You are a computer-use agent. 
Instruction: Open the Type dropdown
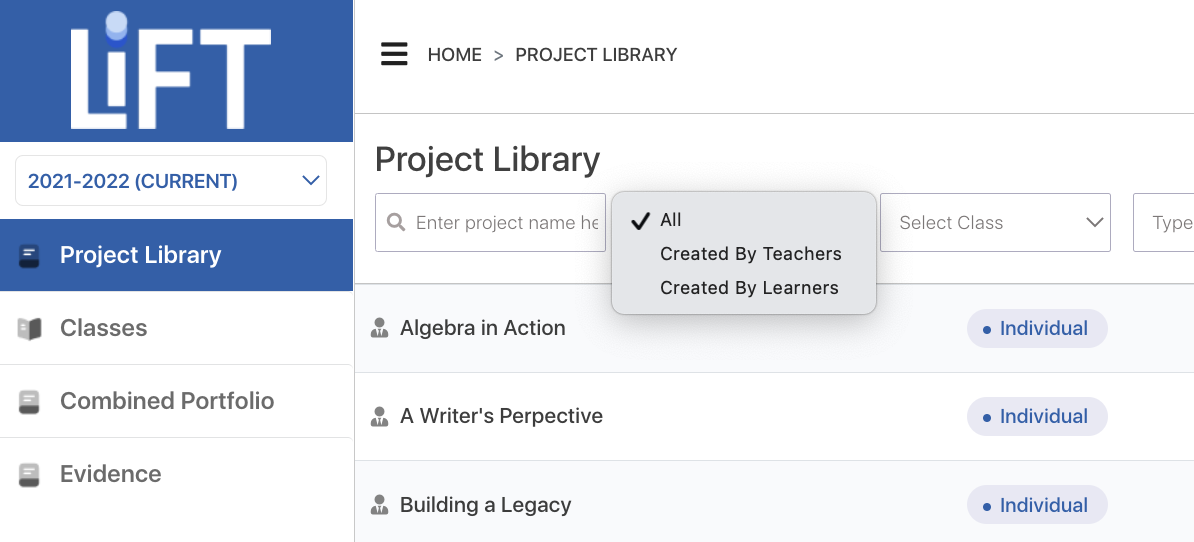1164,222
